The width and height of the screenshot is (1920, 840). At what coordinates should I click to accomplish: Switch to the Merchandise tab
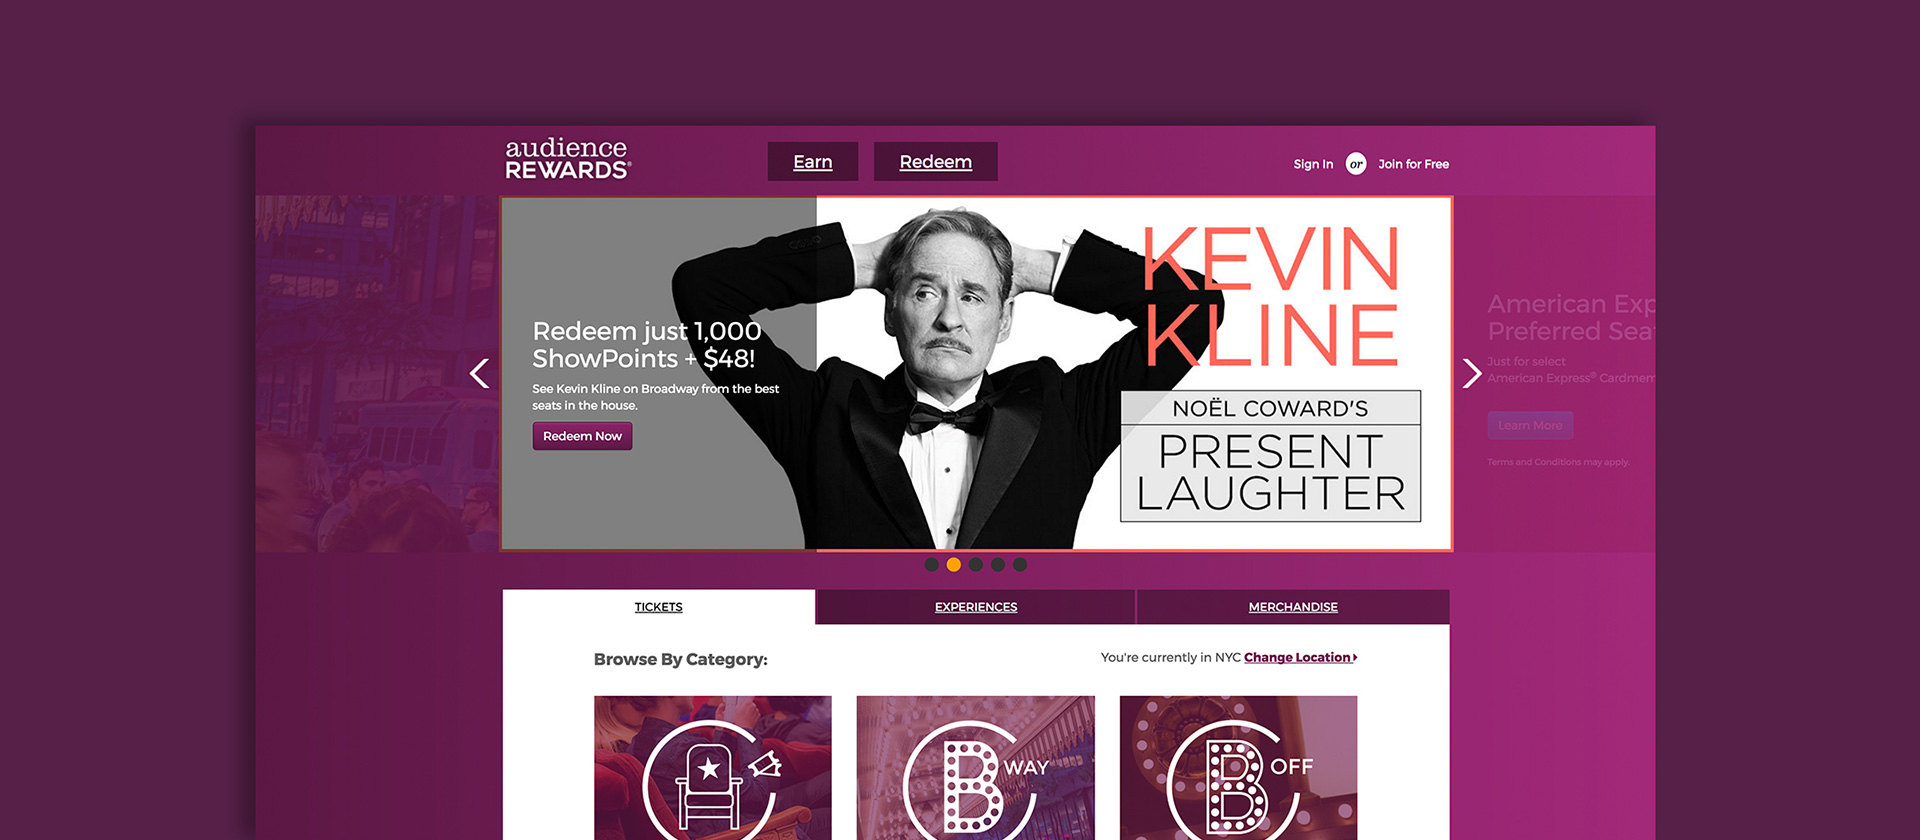[1293, 607]
